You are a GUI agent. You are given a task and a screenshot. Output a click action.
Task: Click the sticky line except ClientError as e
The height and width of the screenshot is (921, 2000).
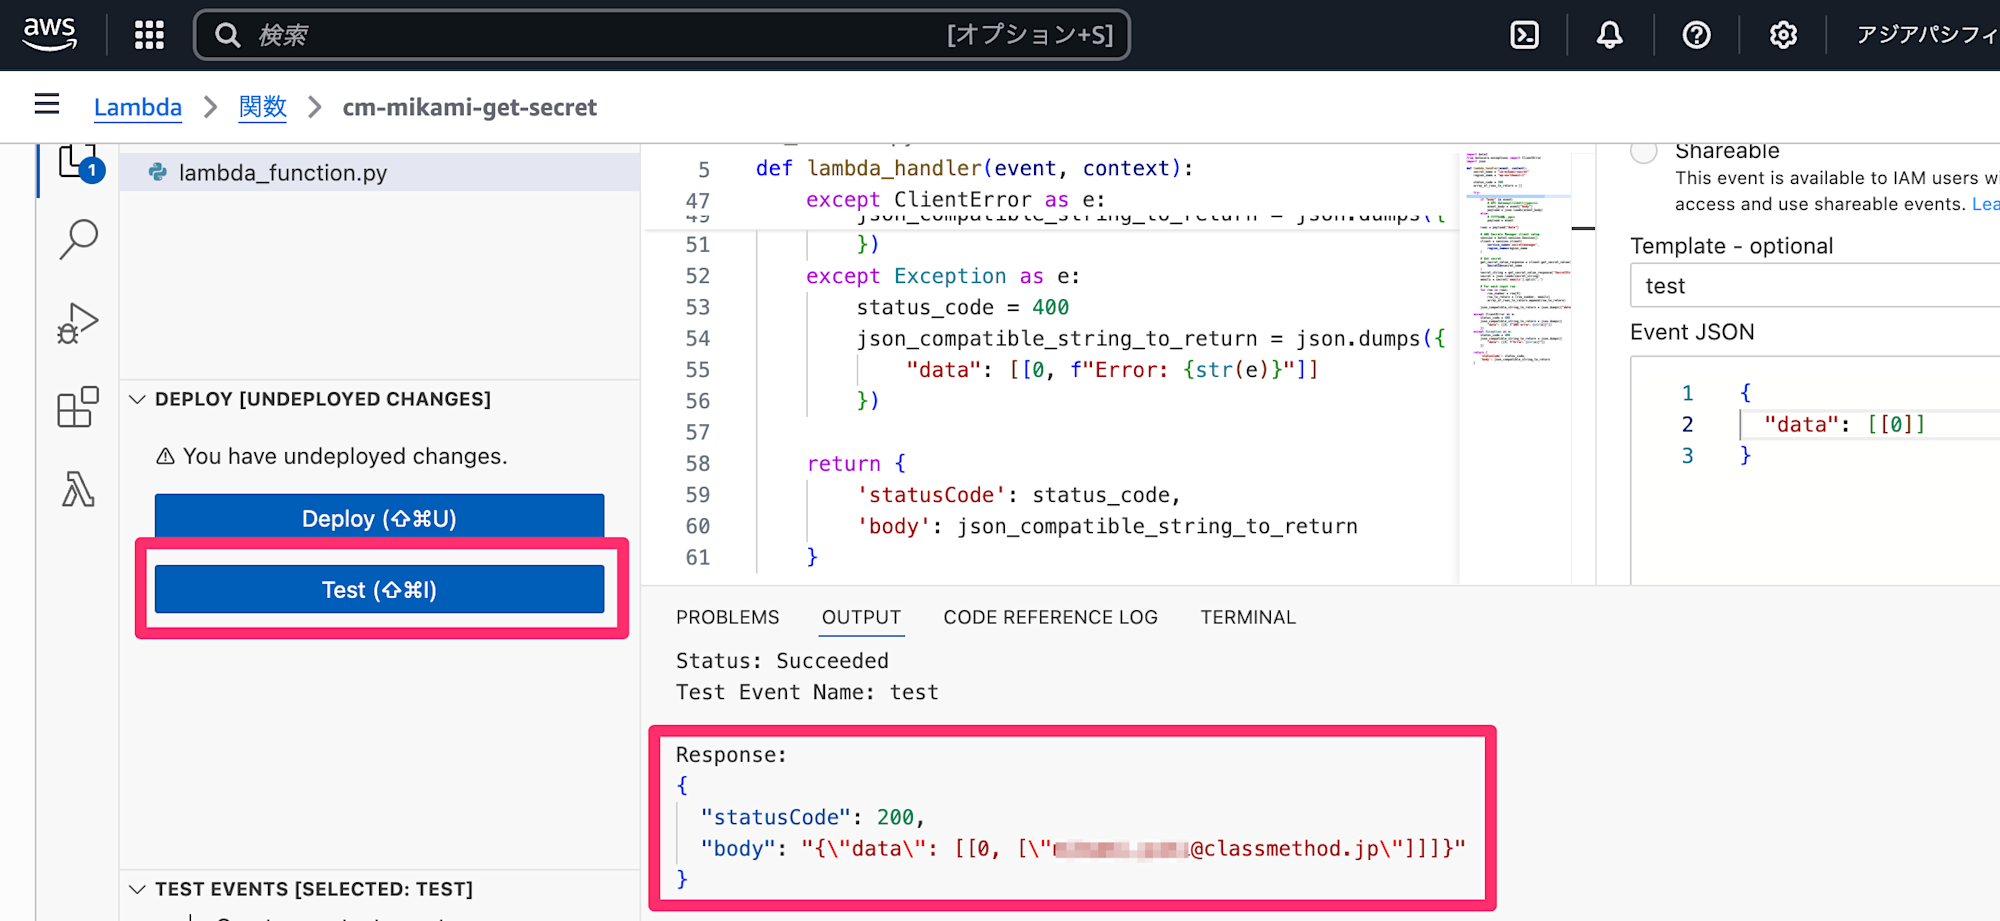(955, 200)
